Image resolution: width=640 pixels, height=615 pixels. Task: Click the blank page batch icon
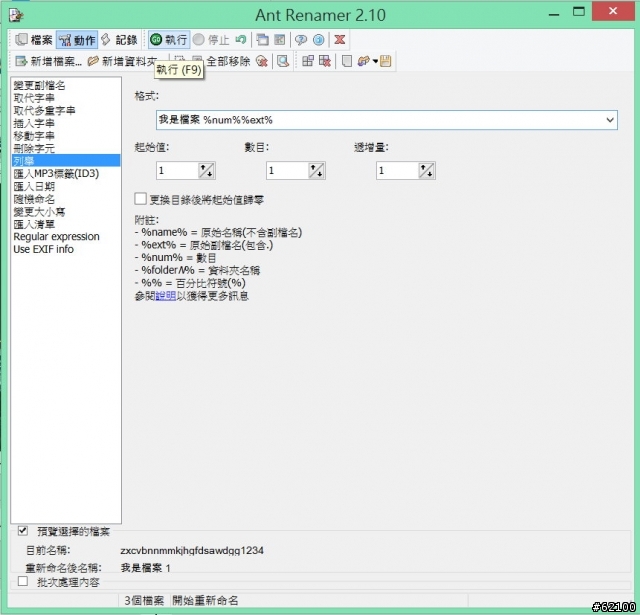(x=347, y=61)
